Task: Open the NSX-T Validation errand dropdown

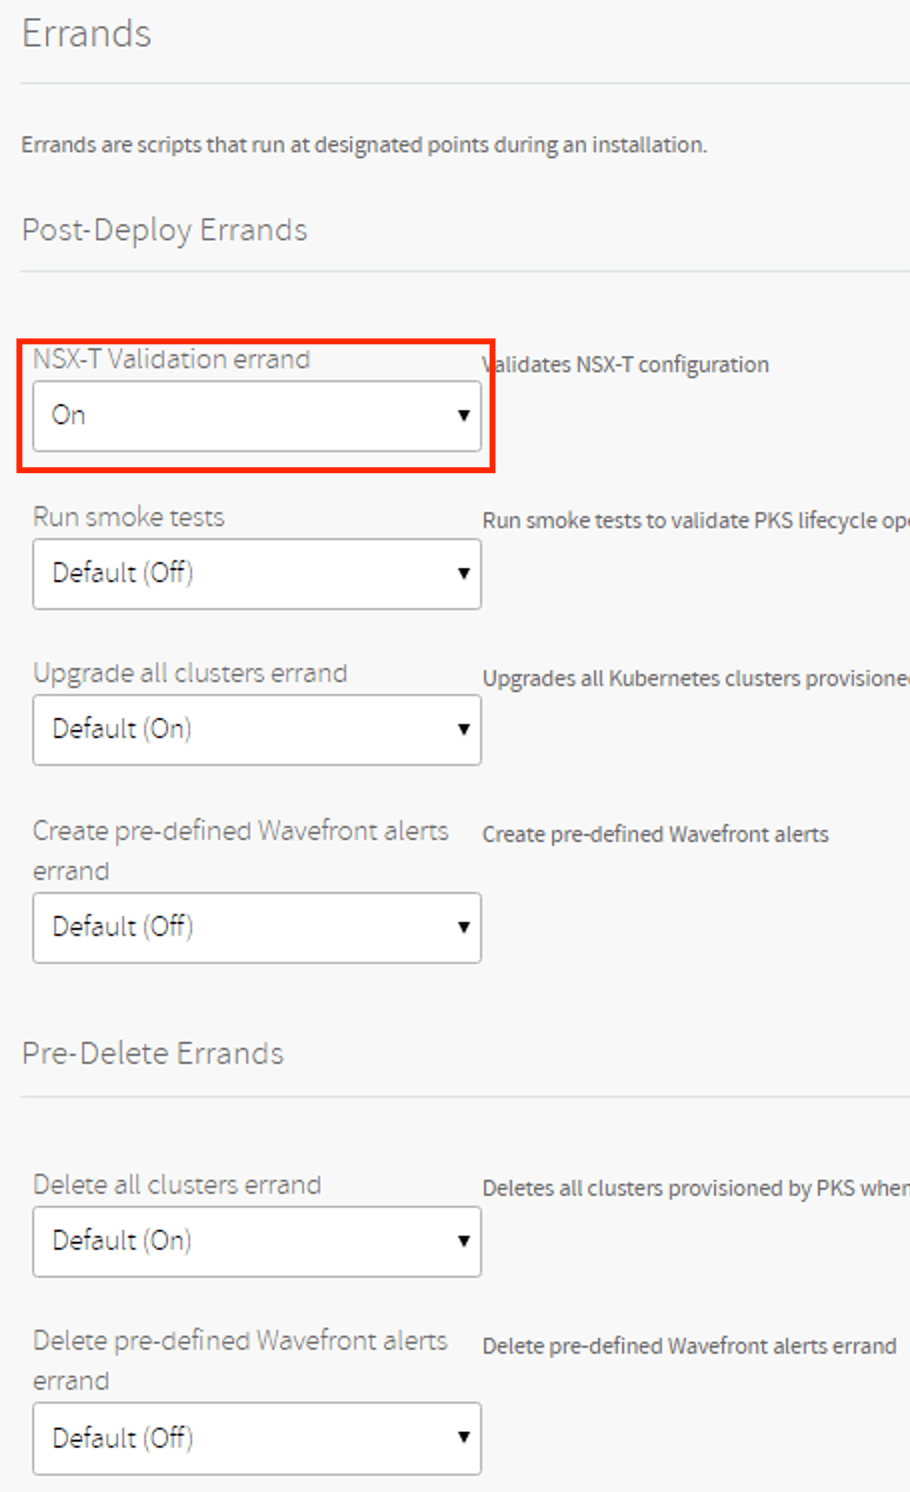Action: tap(256, 415)
